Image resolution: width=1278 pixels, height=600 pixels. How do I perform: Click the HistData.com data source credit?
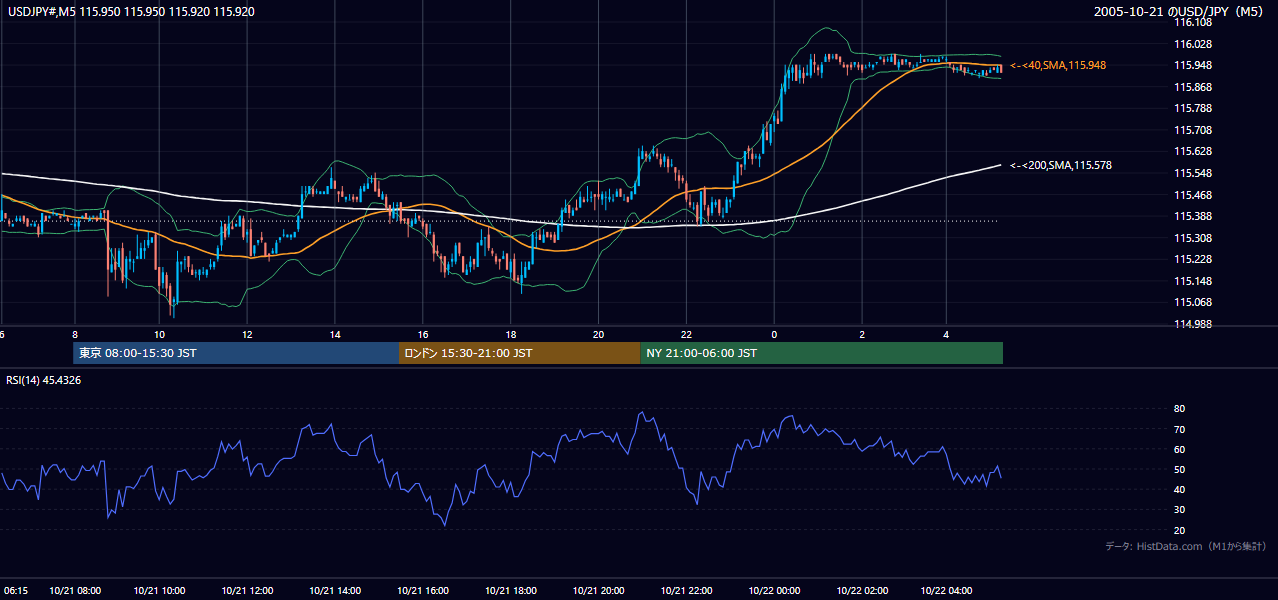point(1186,546)
